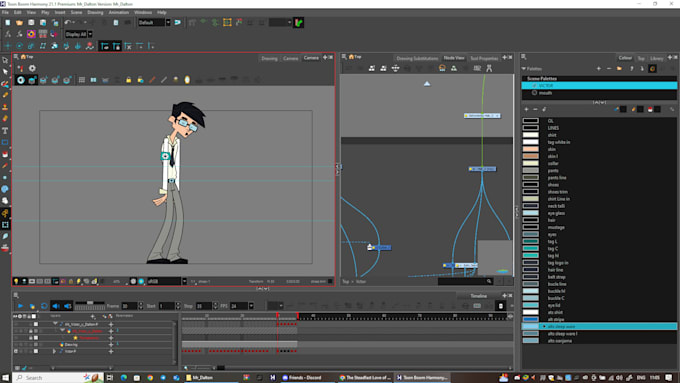
Task: Click the Open Scene folder icon
Action: (x=20, y=23)
